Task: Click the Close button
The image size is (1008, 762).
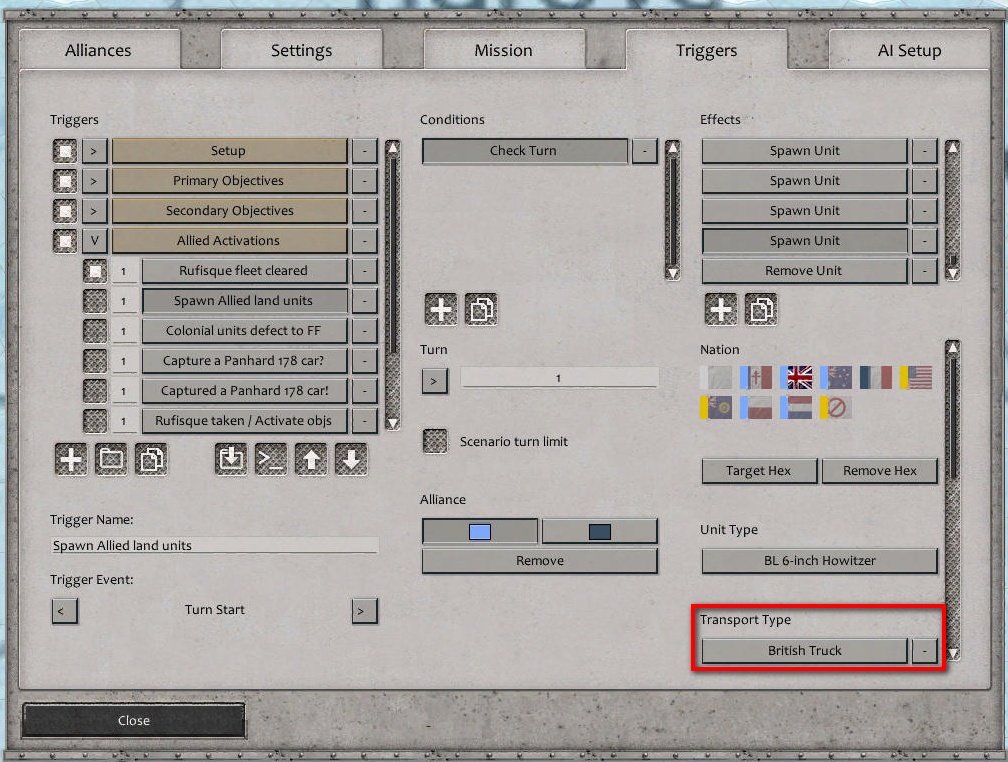Action: (x=134, y=720)
